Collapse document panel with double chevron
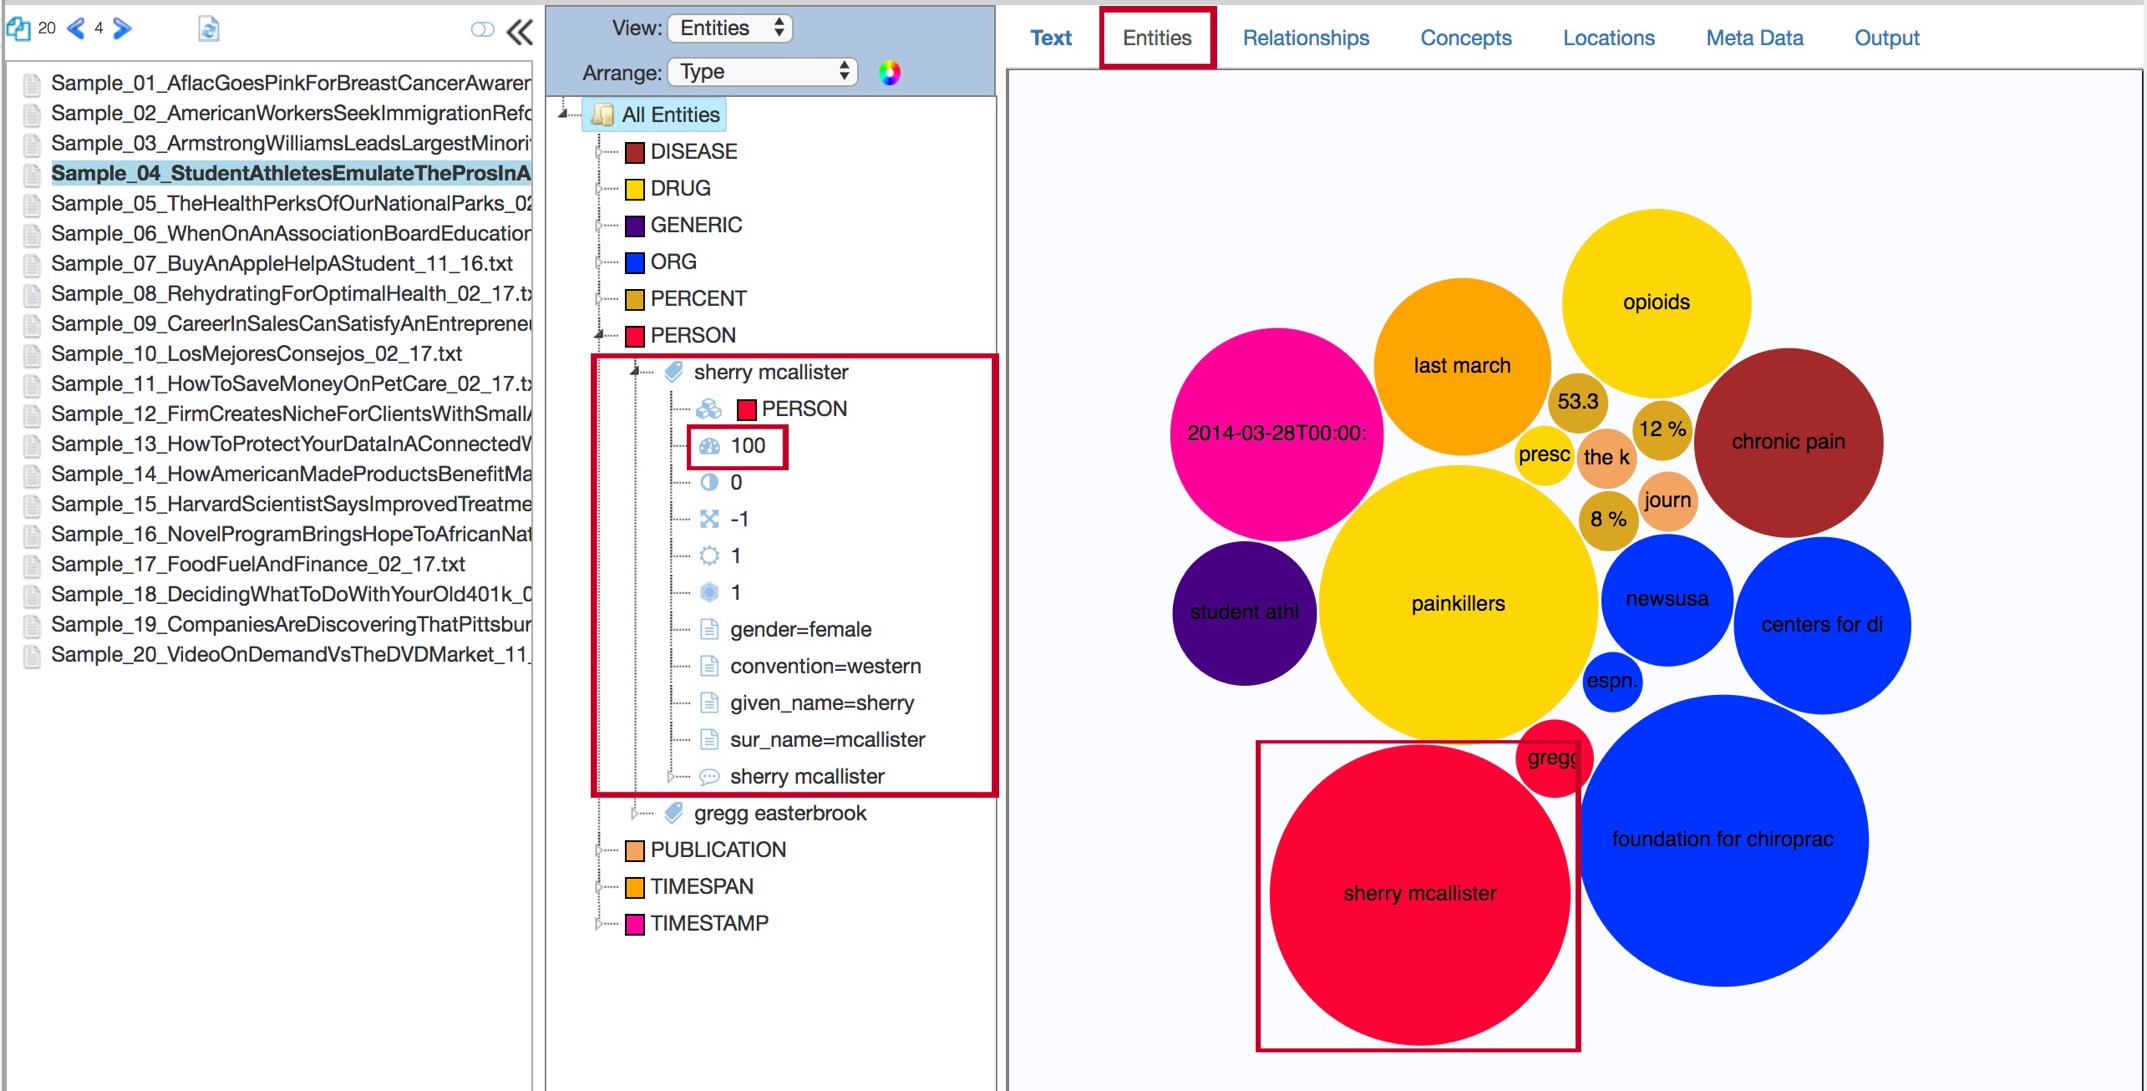 519,32
